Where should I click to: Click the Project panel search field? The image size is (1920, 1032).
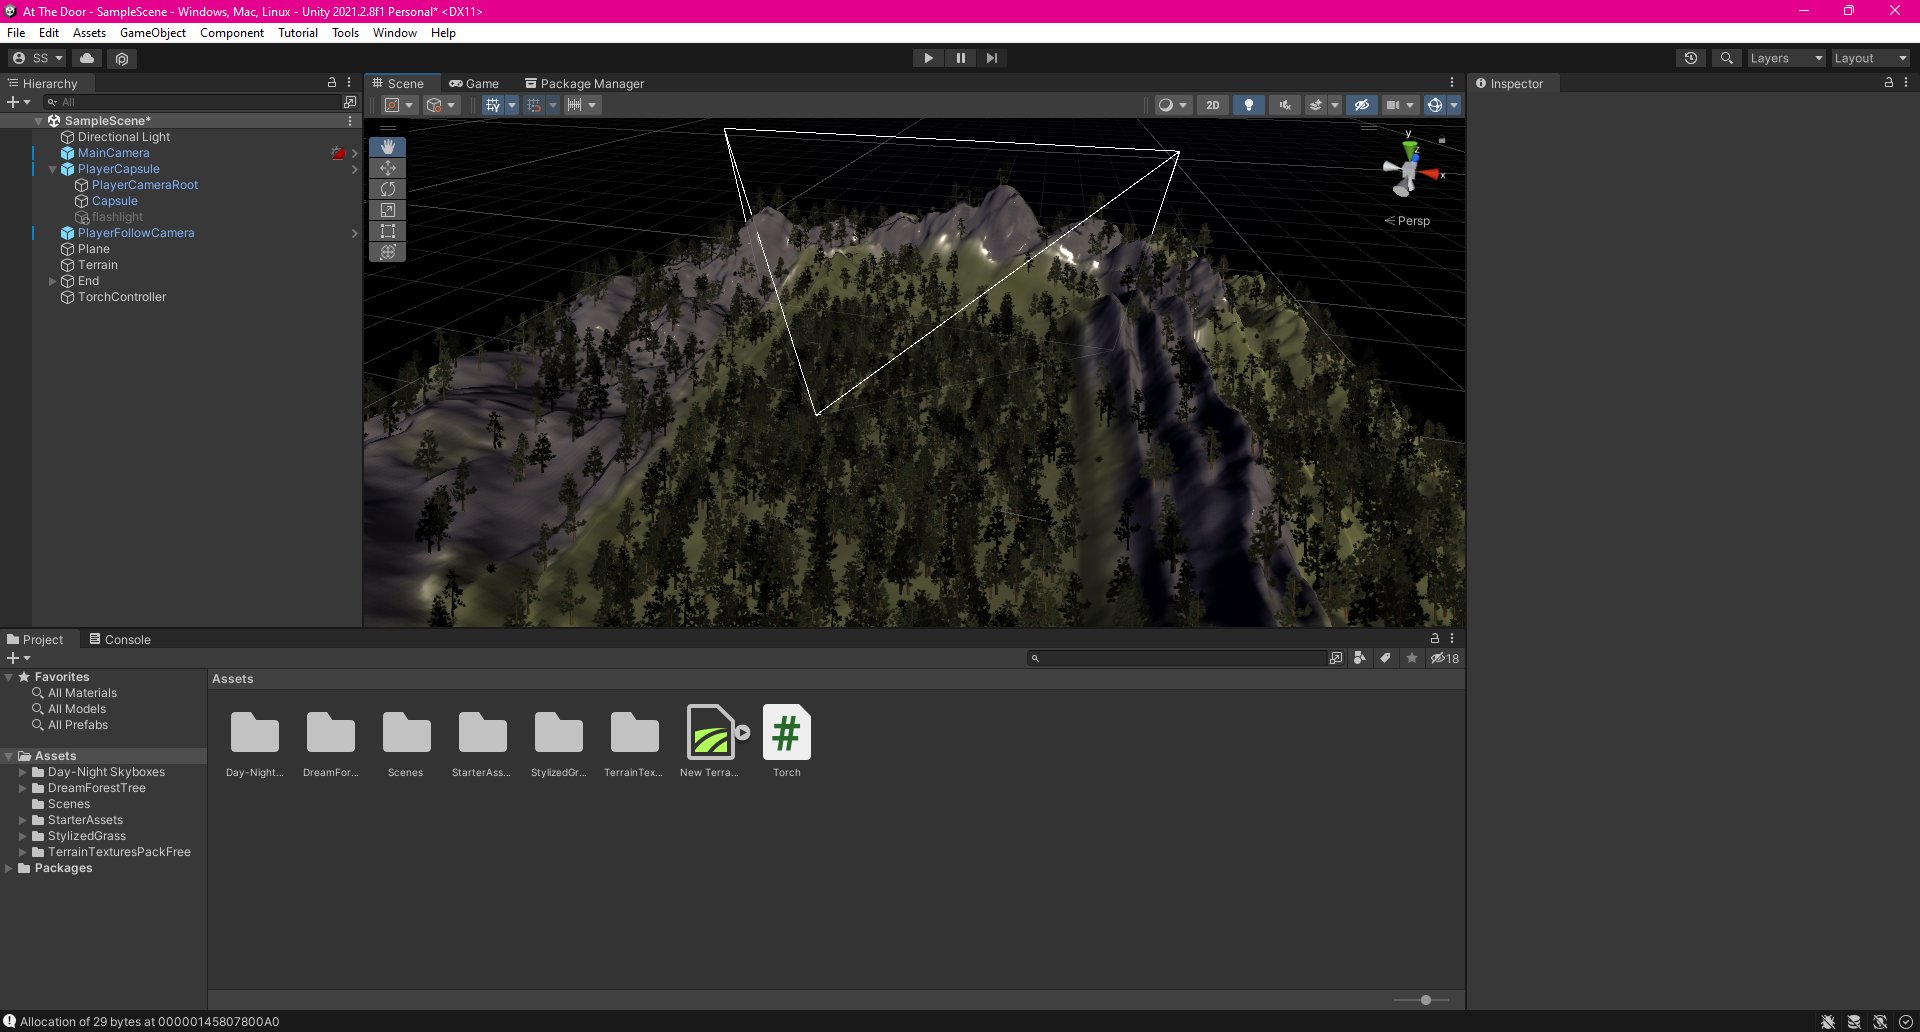pyautogui.click(x=1180, y=658)
